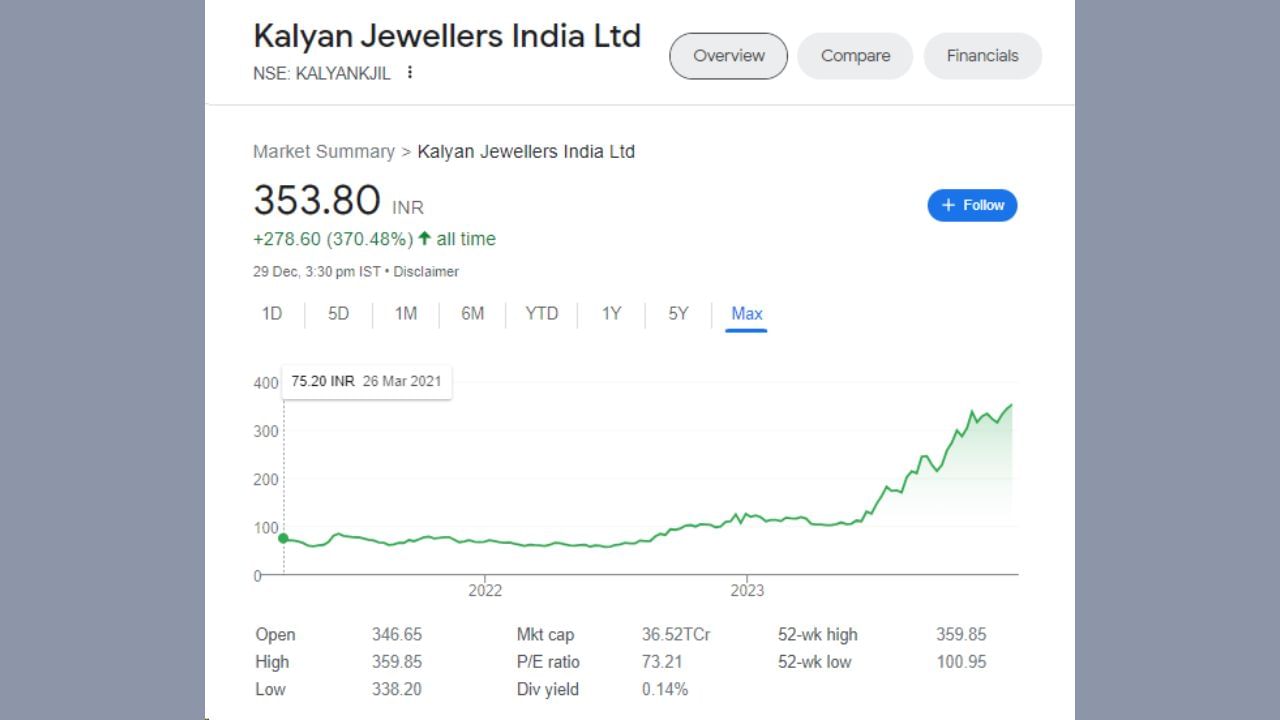Select the Max chart range
1280x720 pixels.
(746, 314)
